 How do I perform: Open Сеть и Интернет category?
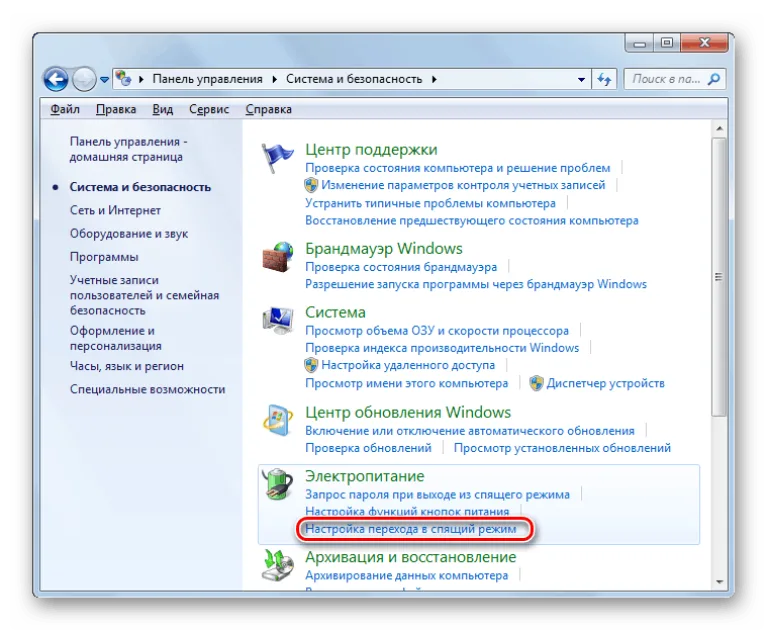(115, 210)
